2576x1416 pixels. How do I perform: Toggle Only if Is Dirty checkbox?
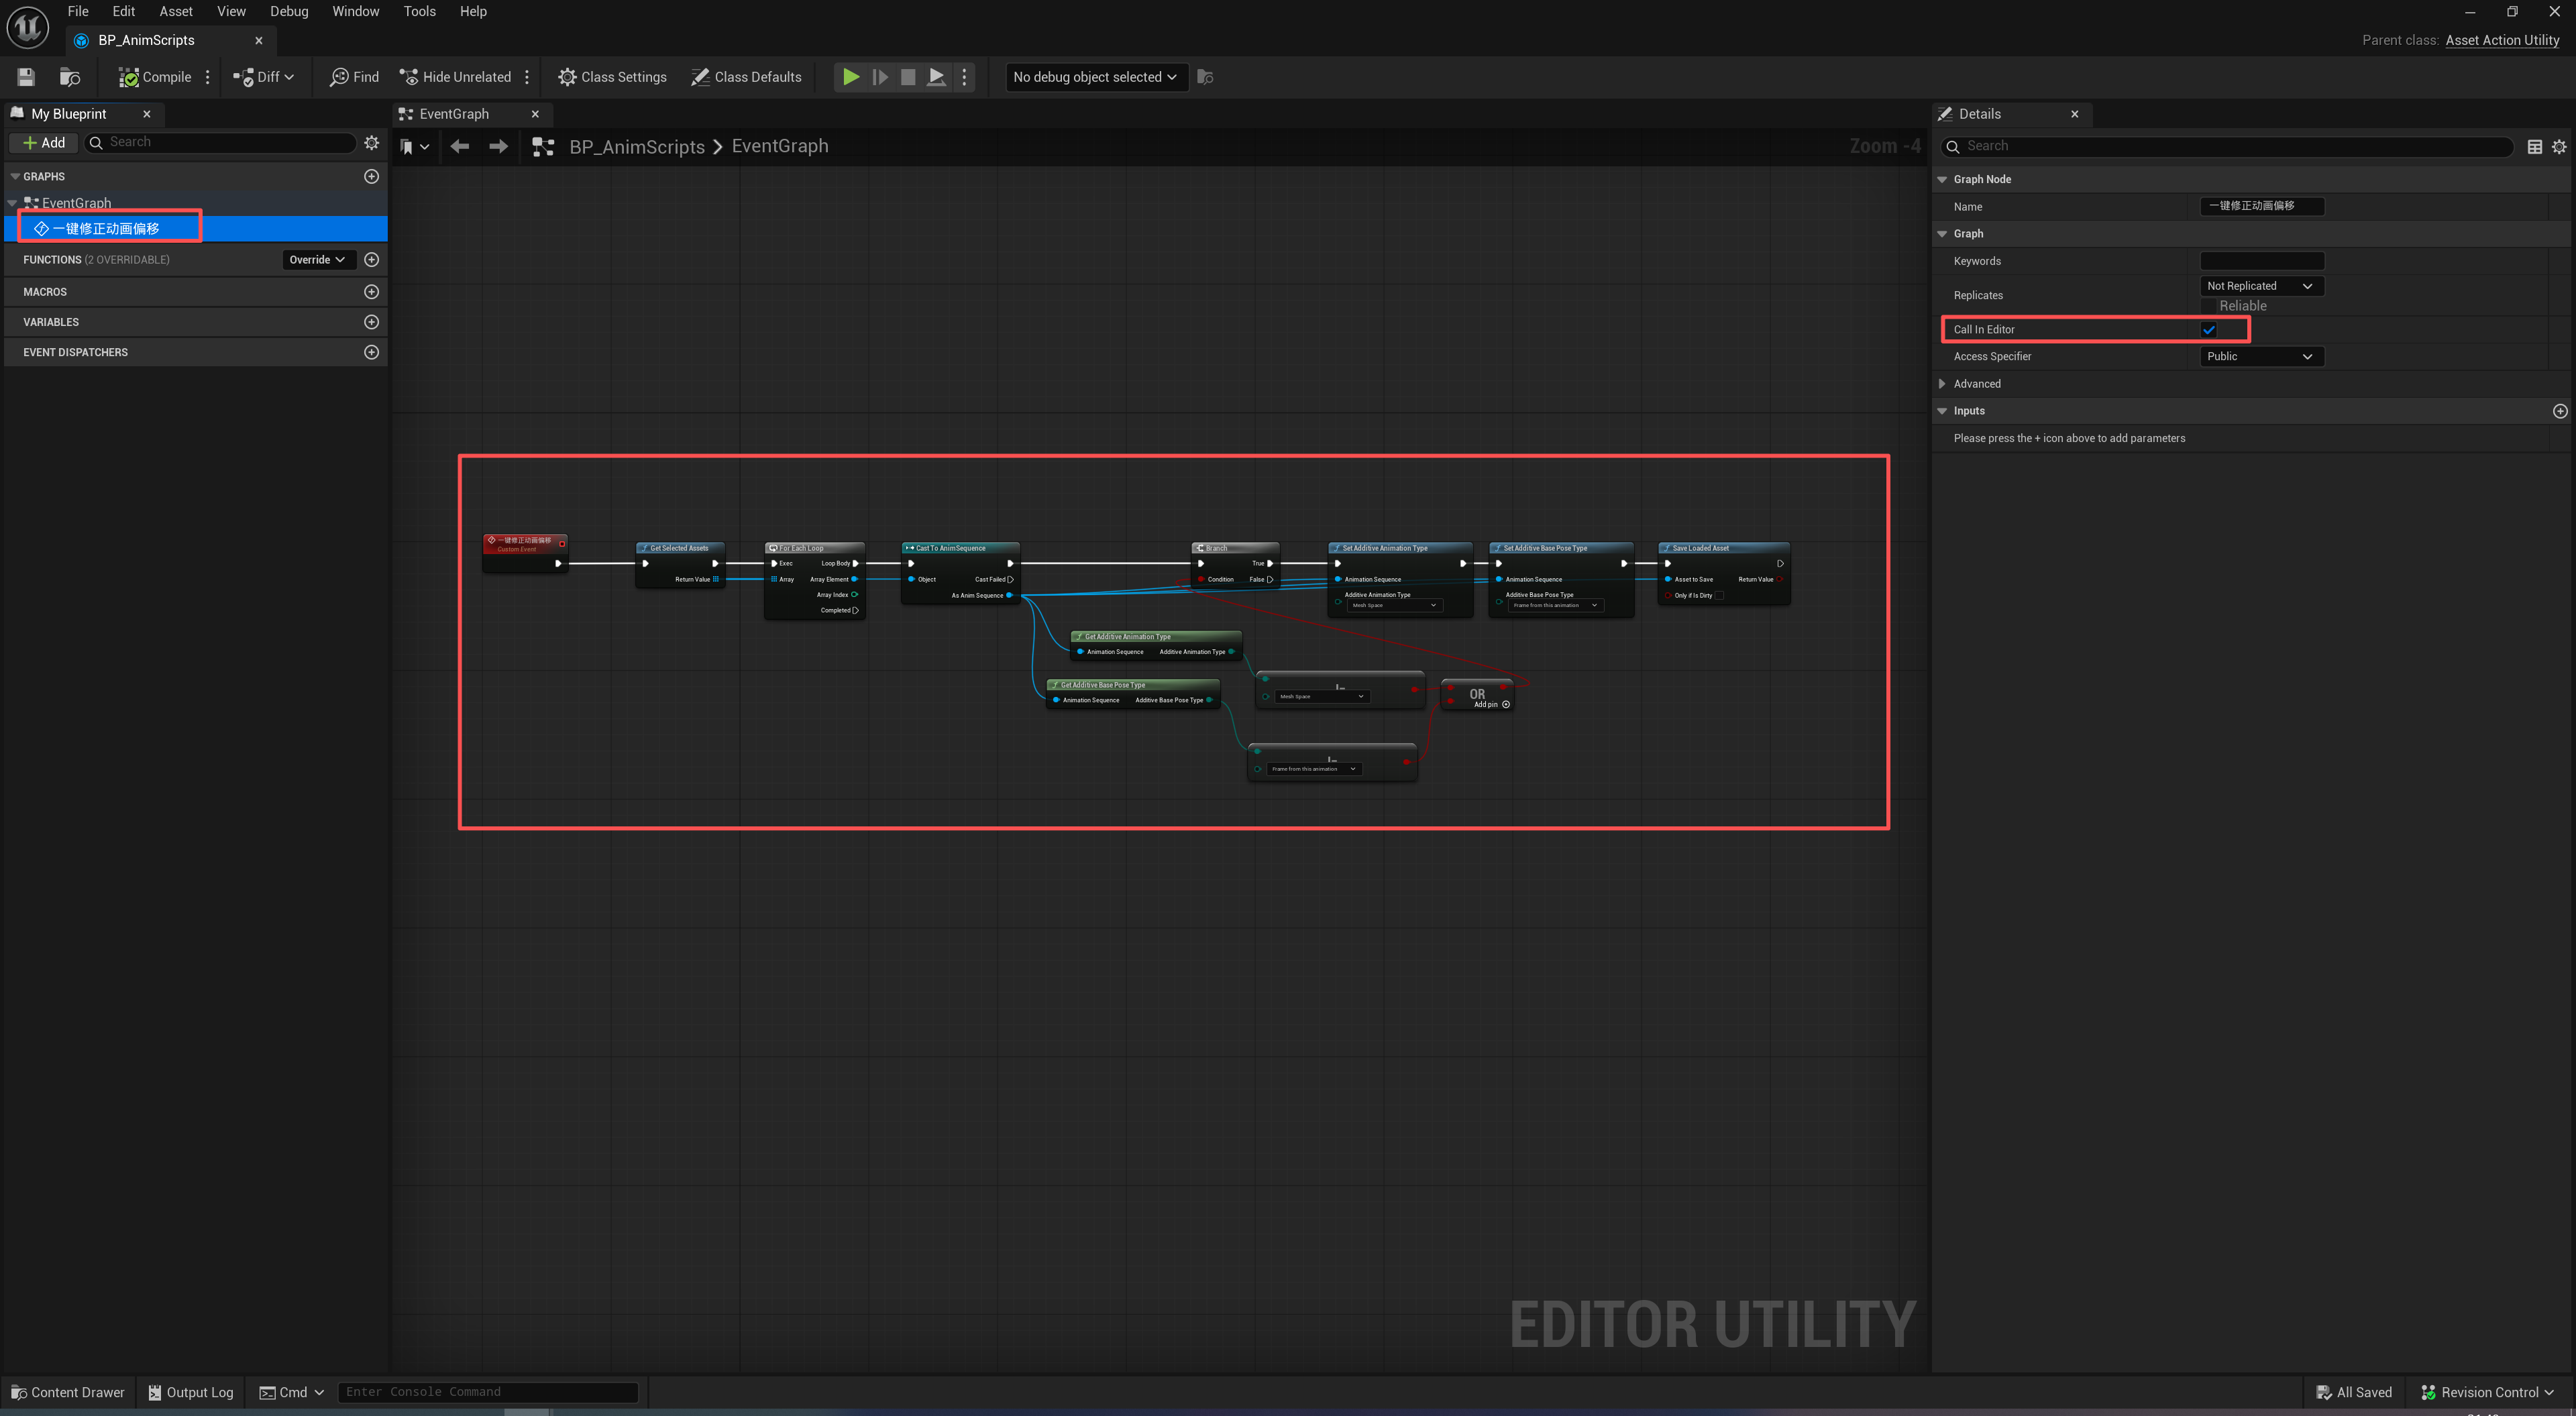(1719, 595)
